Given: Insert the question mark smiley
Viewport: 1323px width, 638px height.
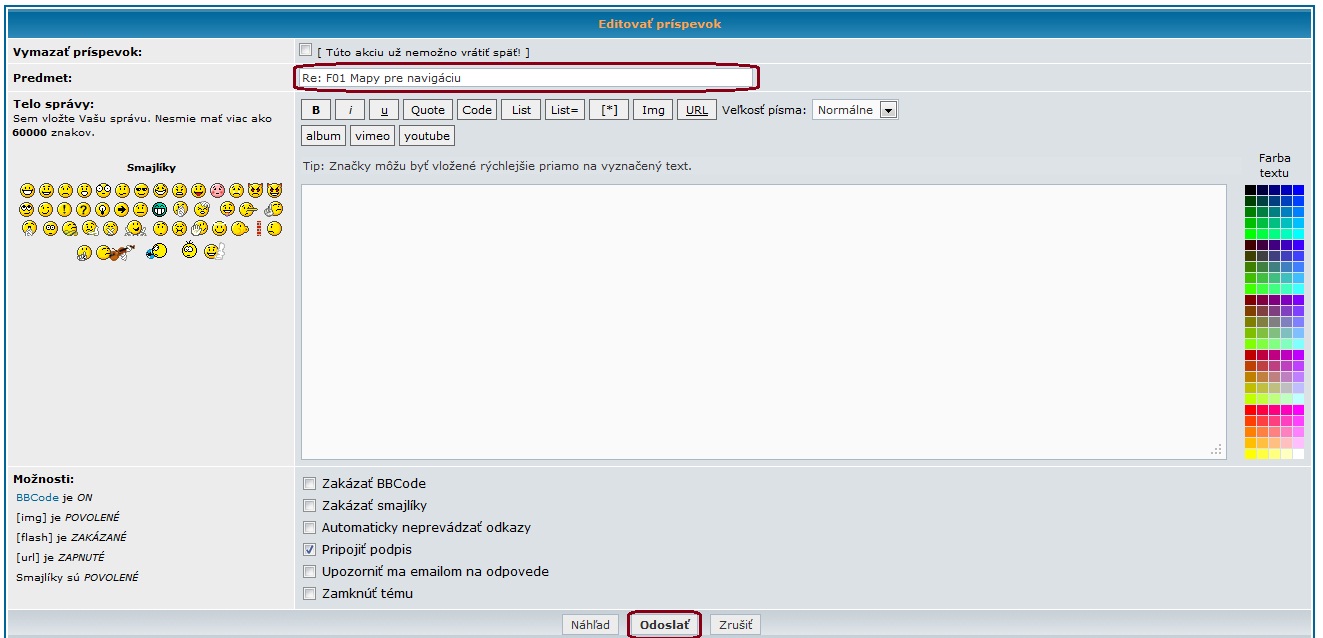Looking at the screenshot, I should (83, 210).
